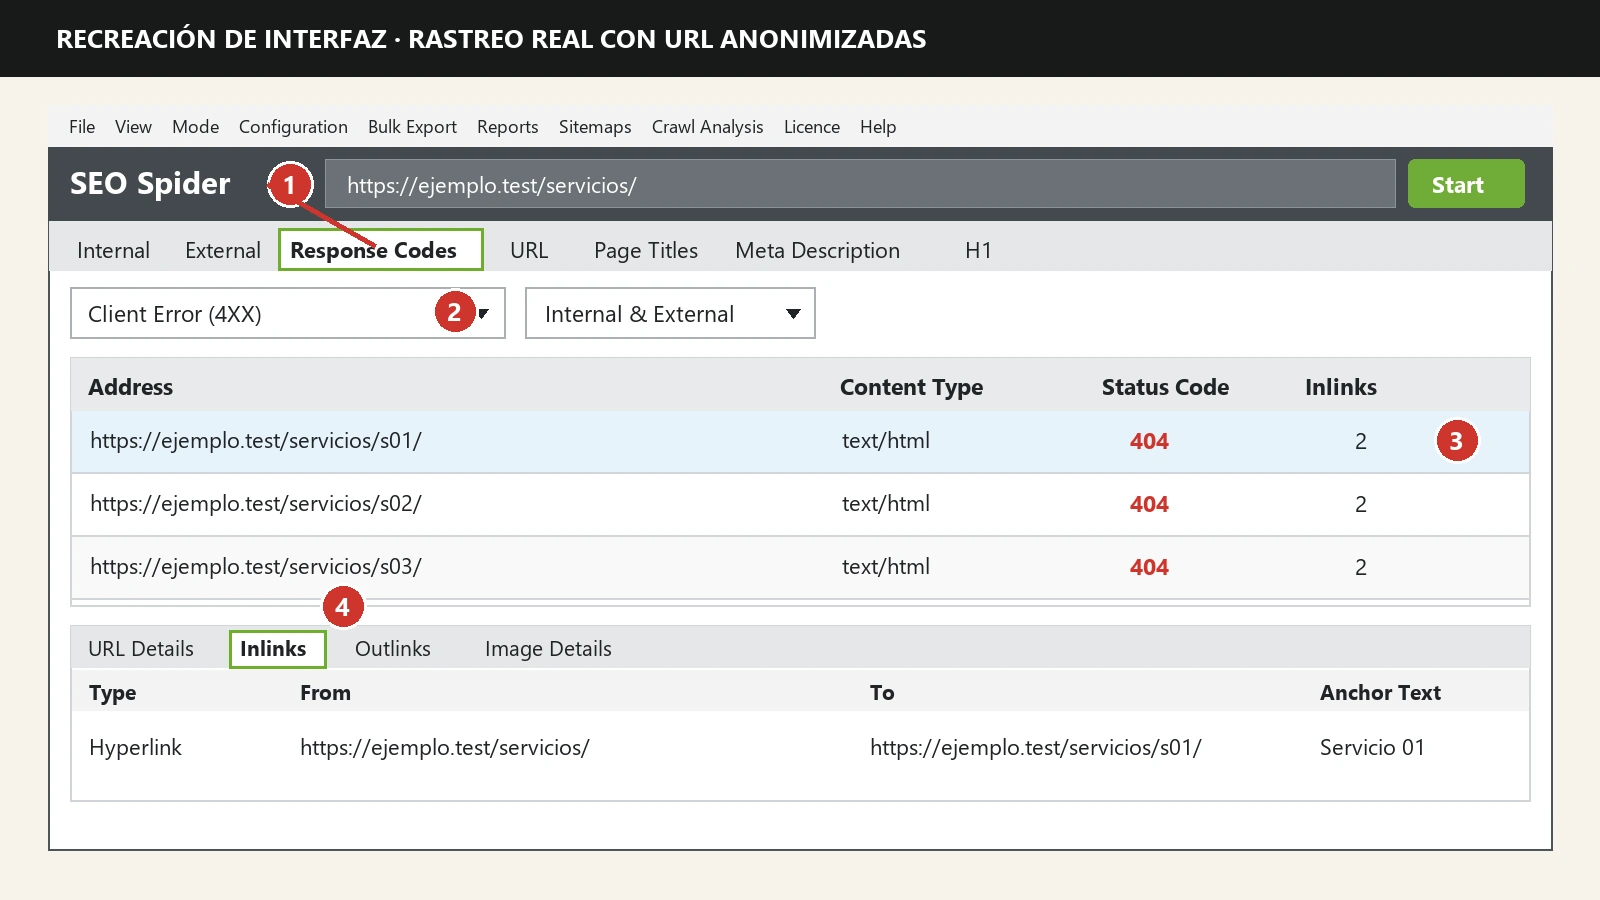This screenshot has height=900, width=1600.
Task: Open the URL Details bottom tab
Action: (x=141, y=649)
